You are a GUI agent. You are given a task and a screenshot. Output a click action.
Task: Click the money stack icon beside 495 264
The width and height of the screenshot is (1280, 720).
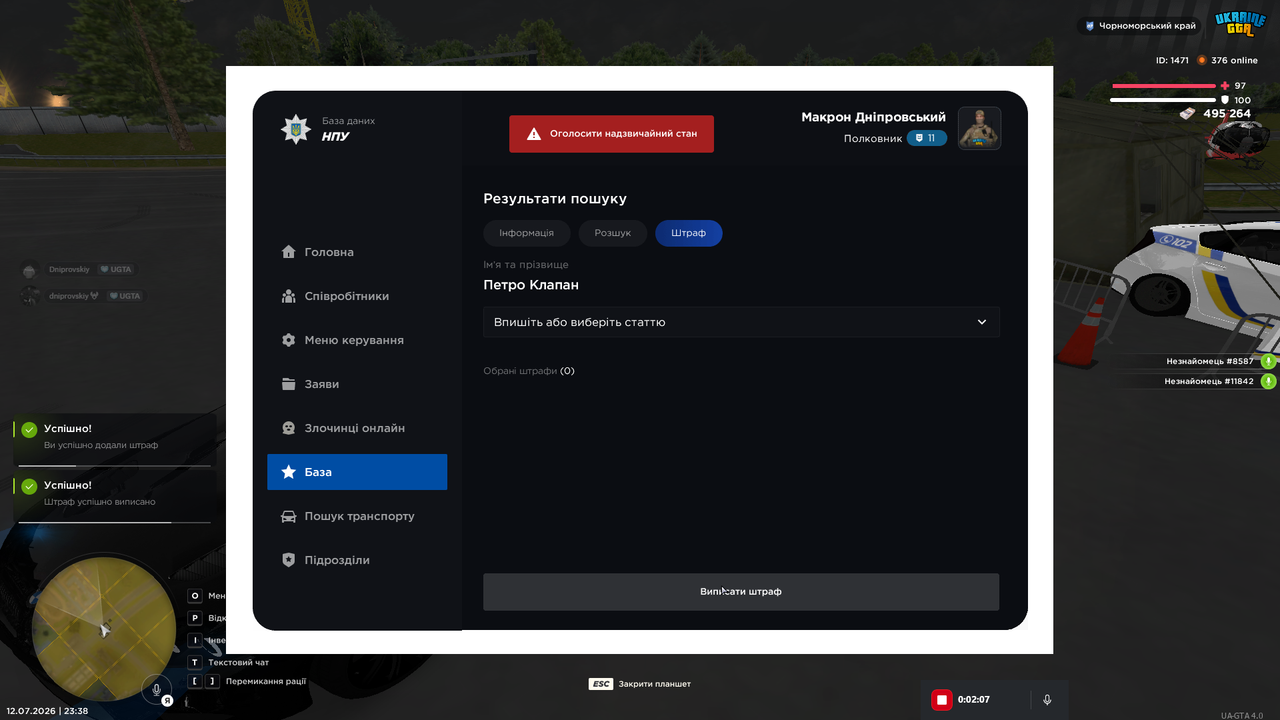[1187, 114]
